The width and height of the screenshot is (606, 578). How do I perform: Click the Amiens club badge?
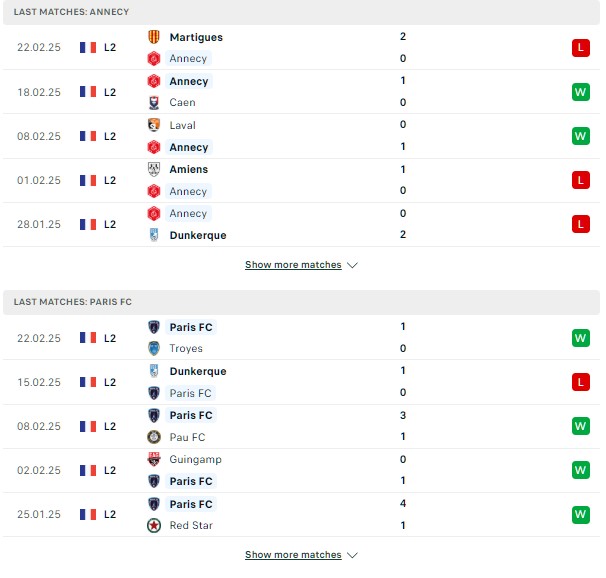tap(154, 169)
